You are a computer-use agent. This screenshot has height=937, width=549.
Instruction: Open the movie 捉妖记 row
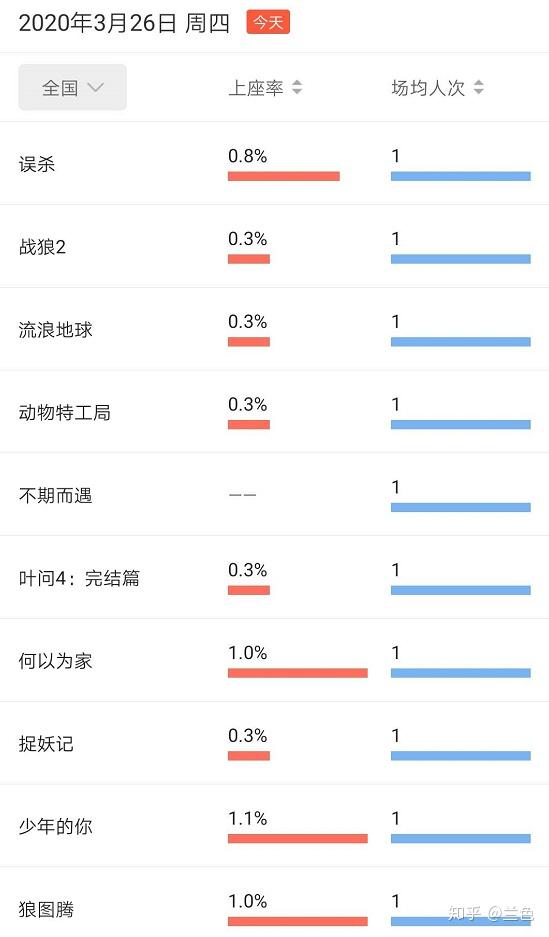click(274, 743)
